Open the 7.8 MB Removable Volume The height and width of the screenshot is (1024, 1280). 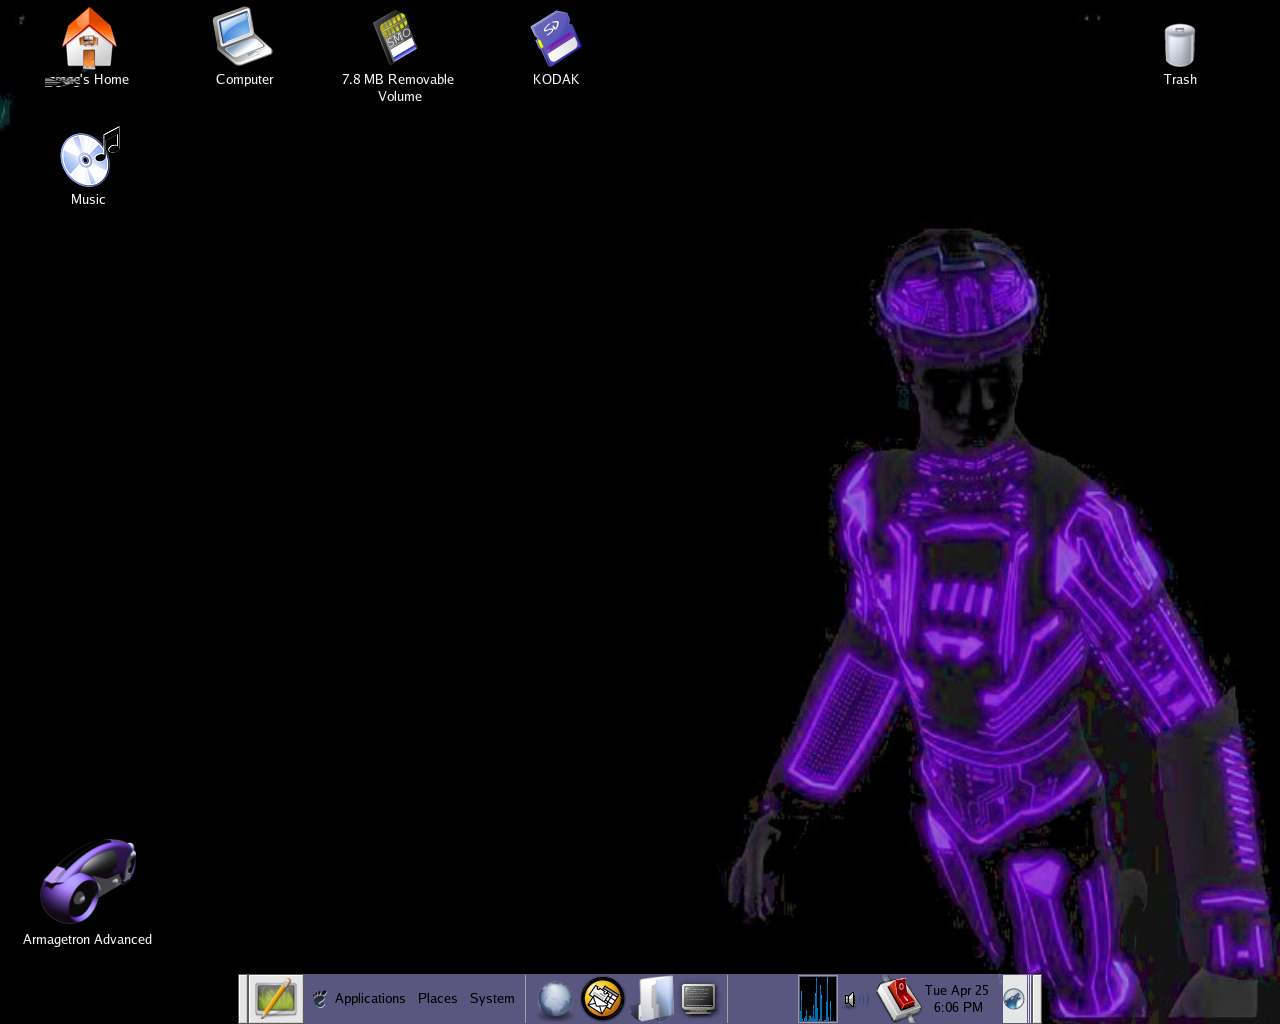(397, 38)
